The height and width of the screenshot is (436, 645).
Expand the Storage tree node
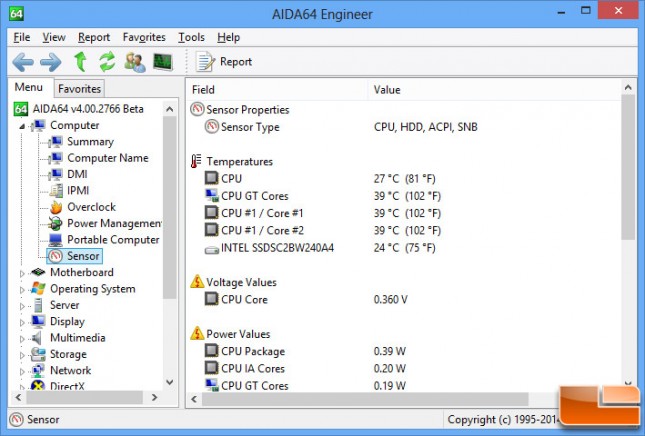pyautogui.click(x=22, y=355)
